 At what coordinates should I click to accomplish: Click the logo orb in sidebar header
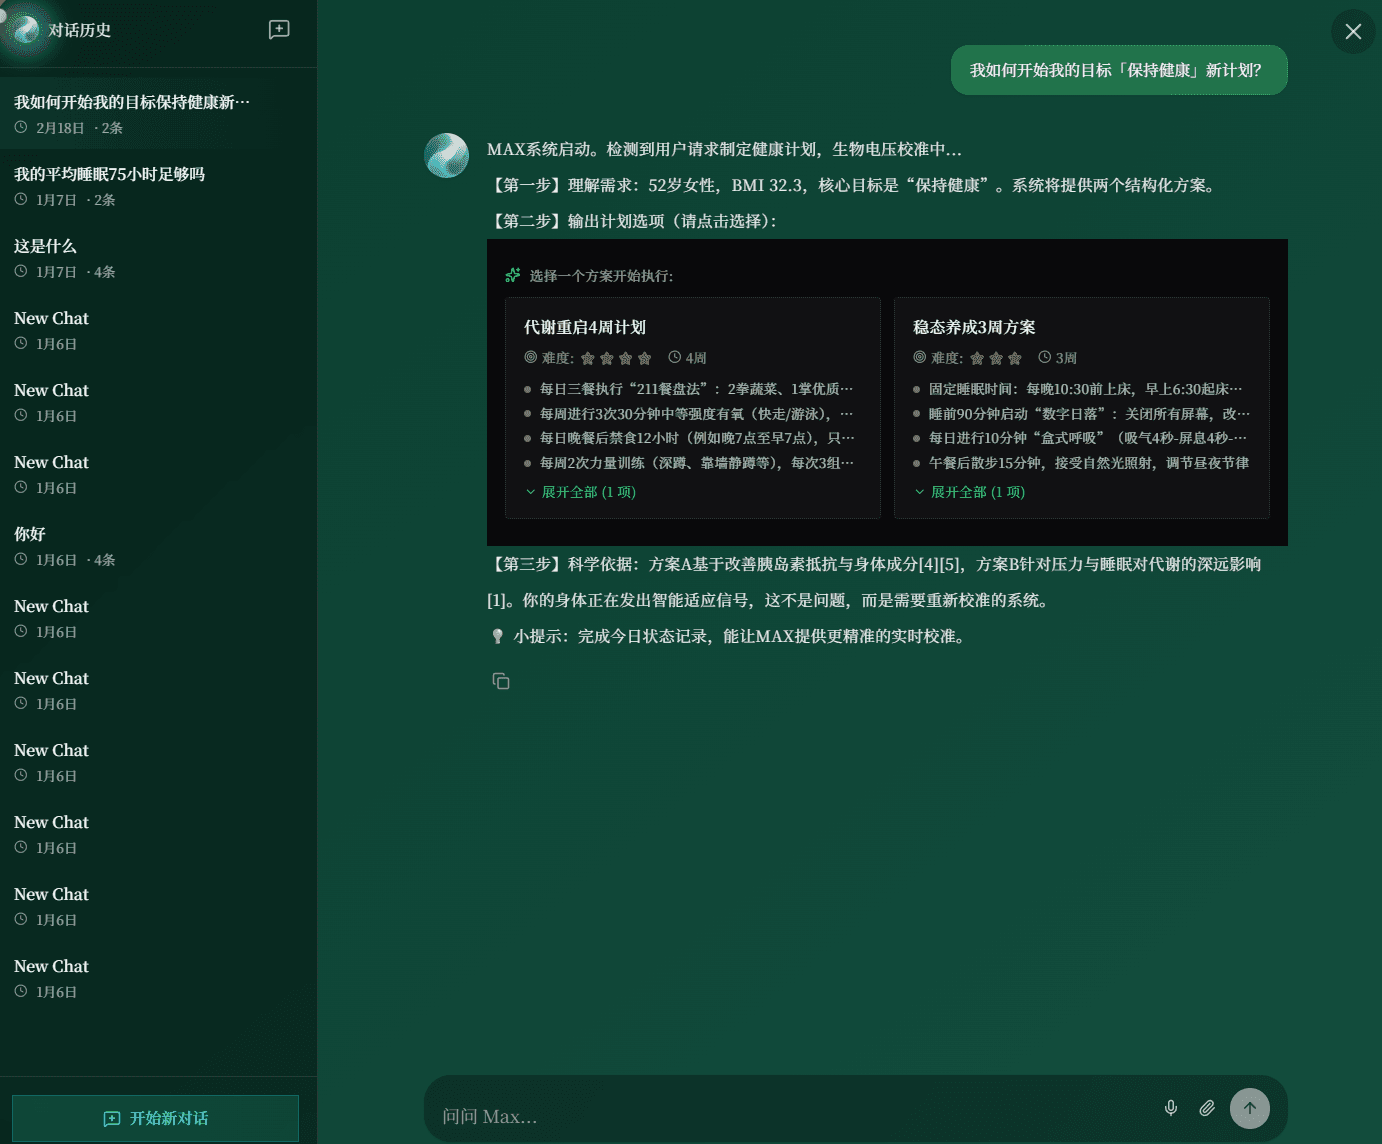click(x=25, y=30)
